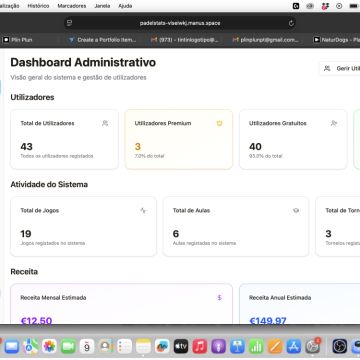
Task: Open Contacts from the Dock
Action: click(x=106, y=347)
